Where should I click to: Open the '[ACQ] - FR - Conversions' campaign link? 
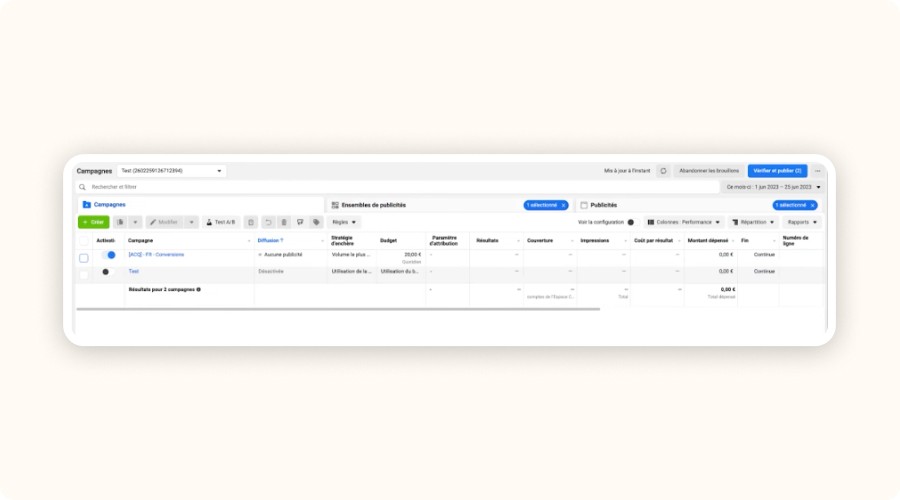tap(156, 255)
